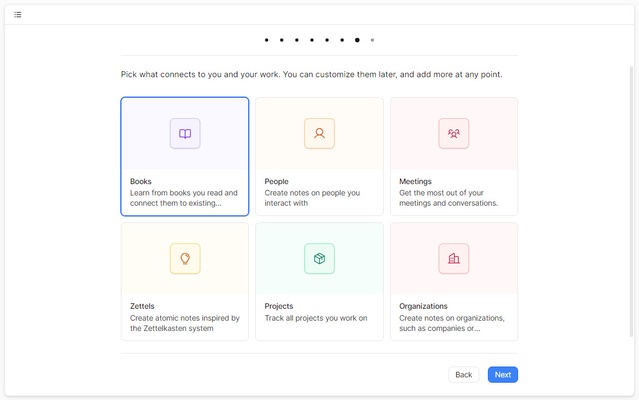The image size is (639, 400).
Task: Click the last gray step dot
Action: [x=372, y=40]
